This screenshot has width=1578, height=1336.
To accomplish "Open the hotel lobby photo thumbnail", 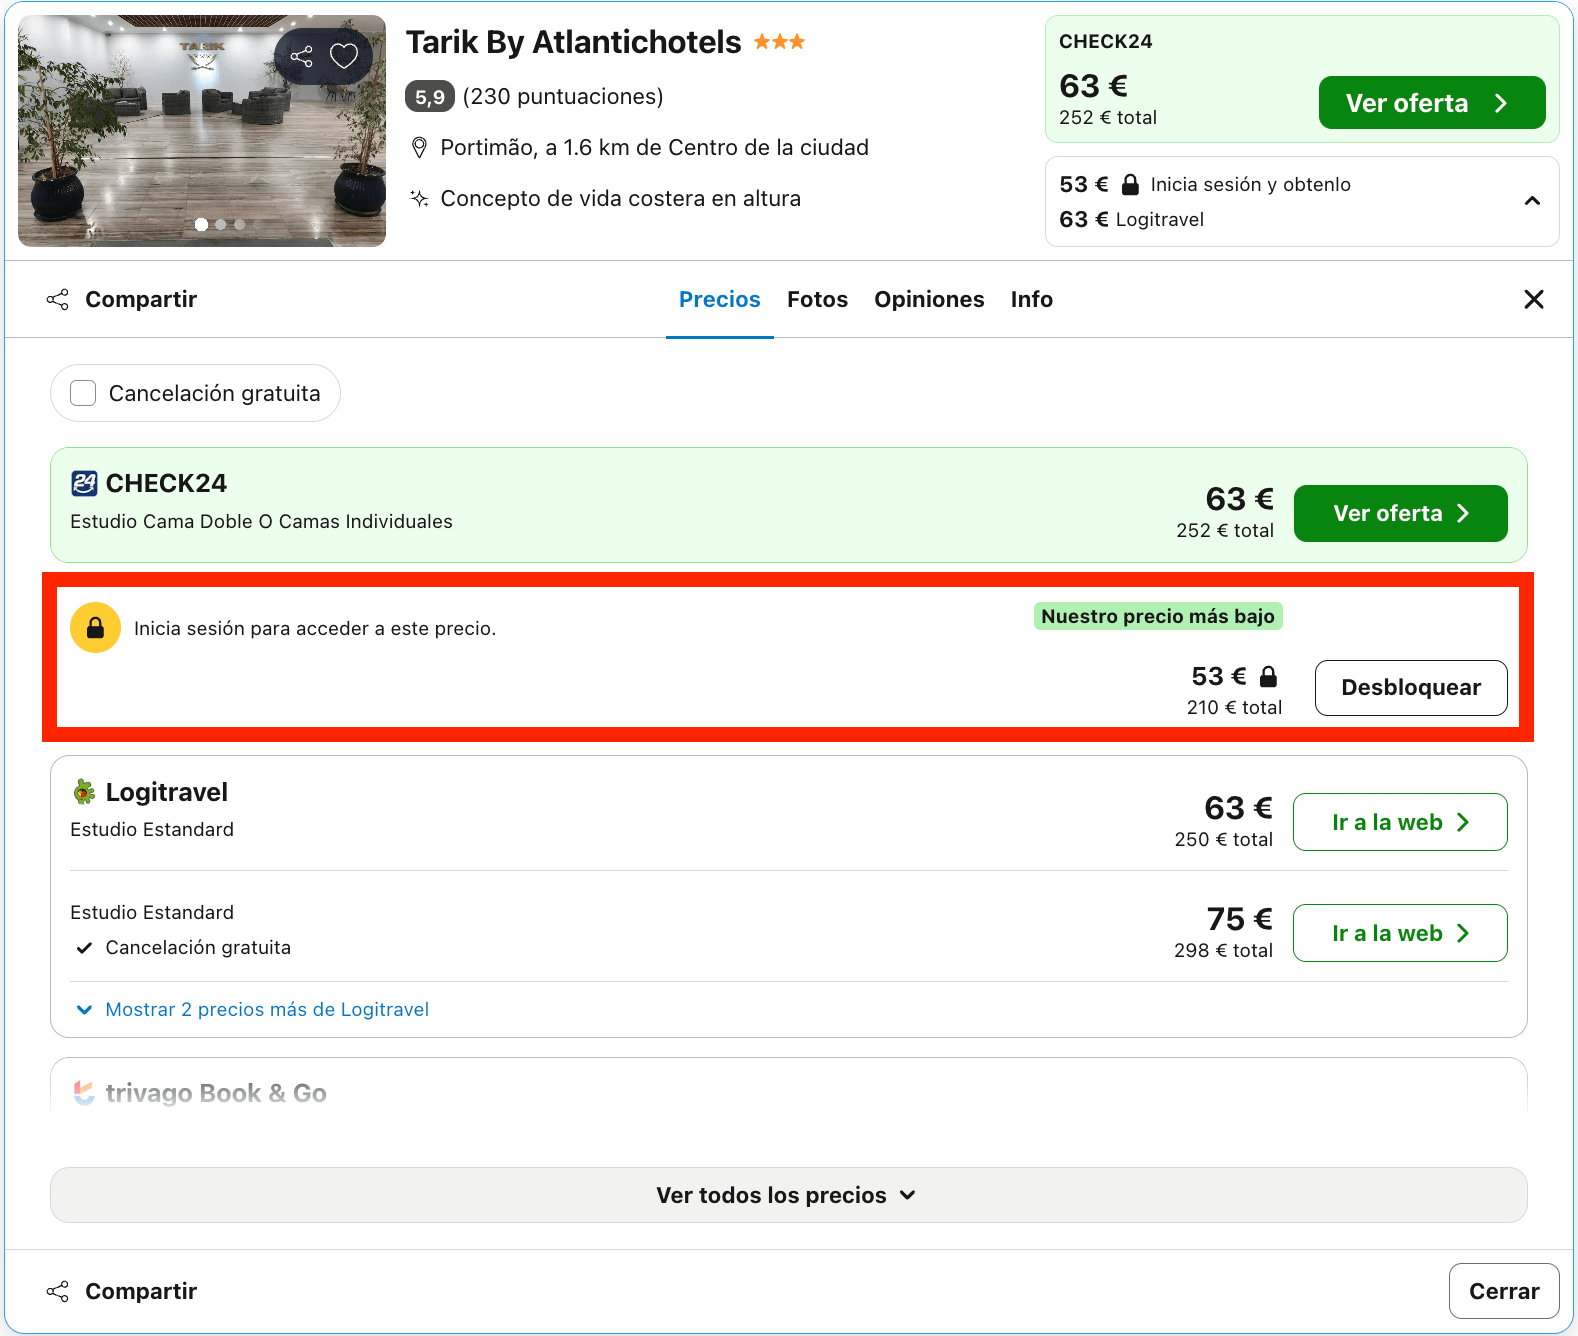I will pyautogui.click(x=202, y=131).
